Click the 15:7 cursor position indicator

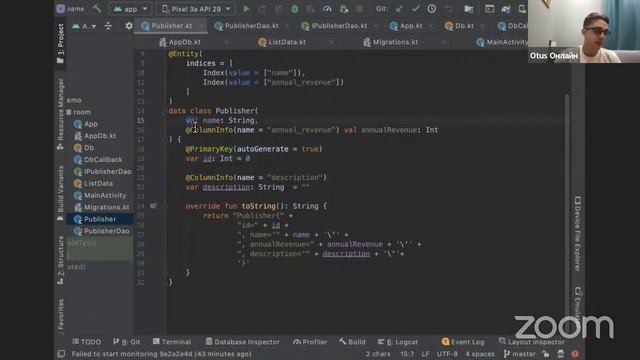point(407,354)
